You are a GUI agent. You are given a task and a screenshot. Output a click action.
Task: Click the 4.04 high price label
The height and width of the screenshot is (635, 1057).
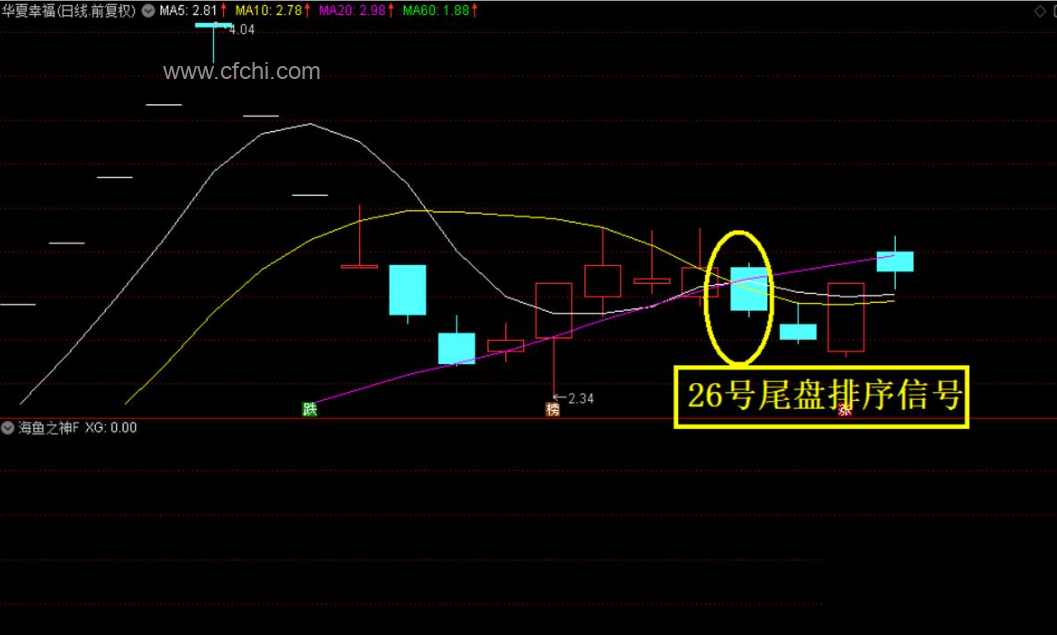click(242, 30)
